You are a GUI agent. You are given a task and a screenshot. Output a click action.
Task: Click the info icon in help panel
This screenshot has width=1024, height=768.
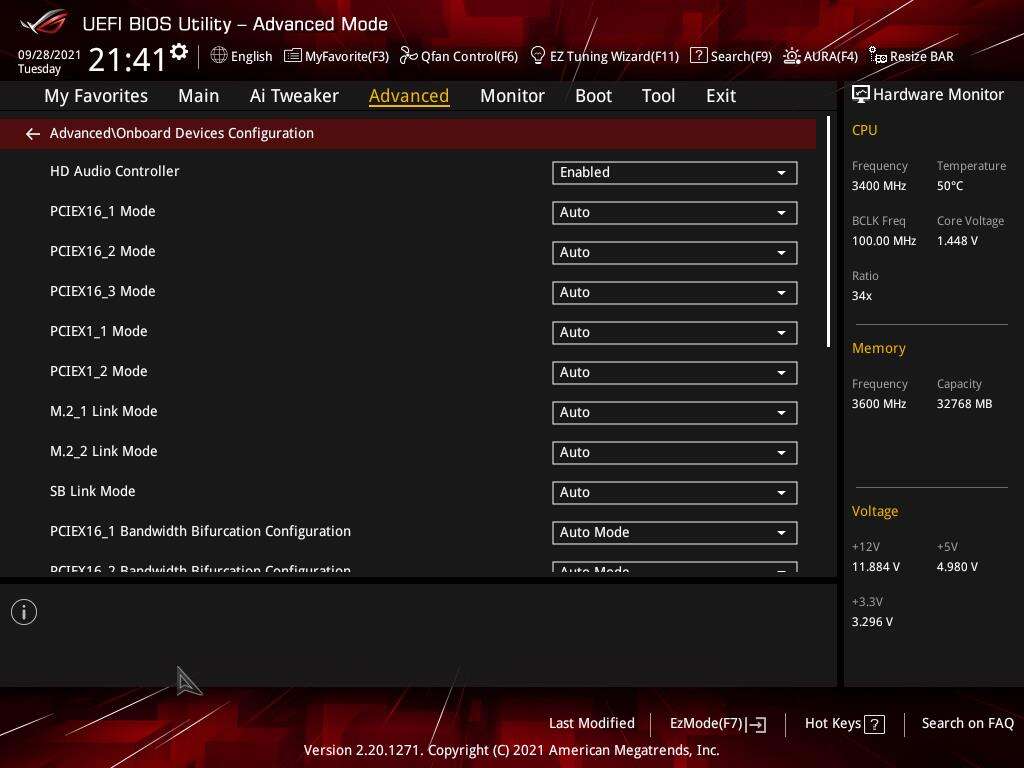(x=24, y=612)
